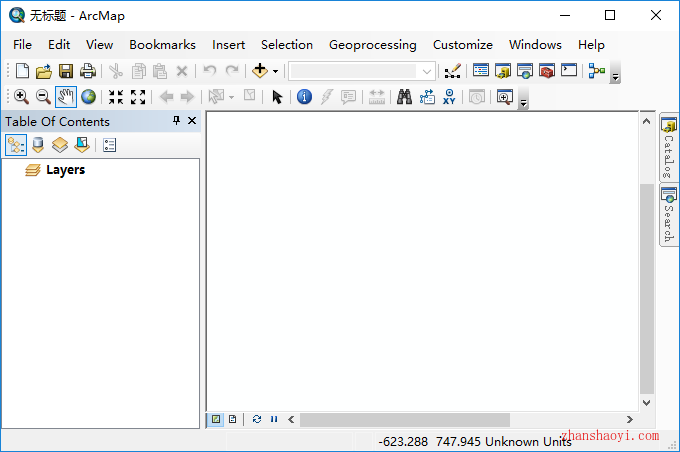This screenshot has height=452, width=680.
Task: Open the Catalog window toolbar icon
Action: click(503, 71)
